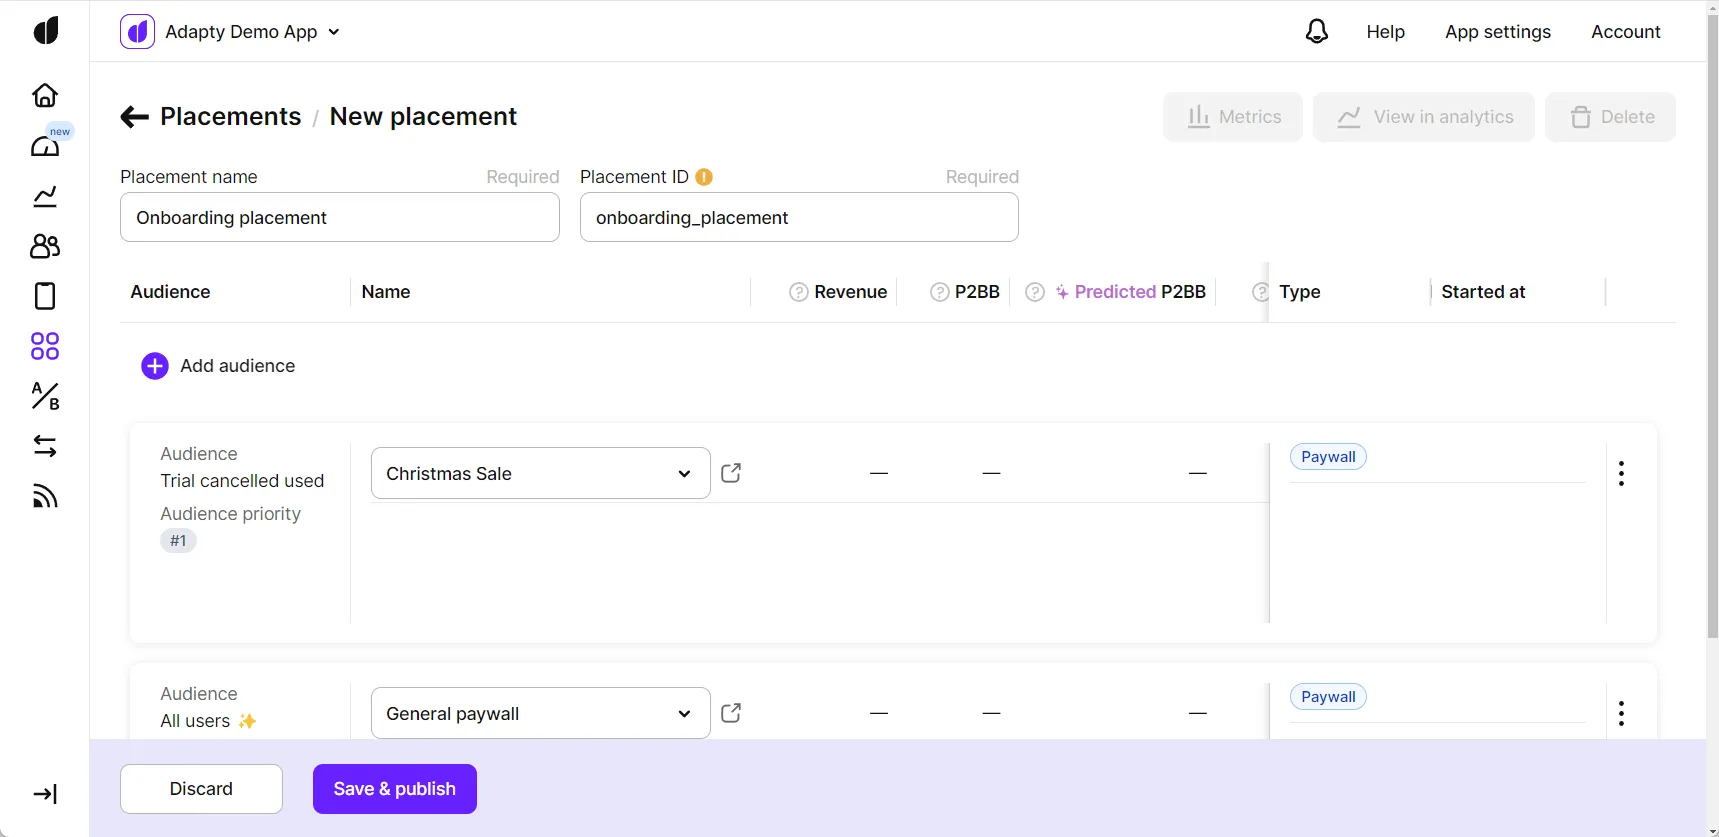Image resolution: width=1719 pixels, height=837 pixels.
Task: Click the Placement ID warning info icon
Action: pos(704,177)
